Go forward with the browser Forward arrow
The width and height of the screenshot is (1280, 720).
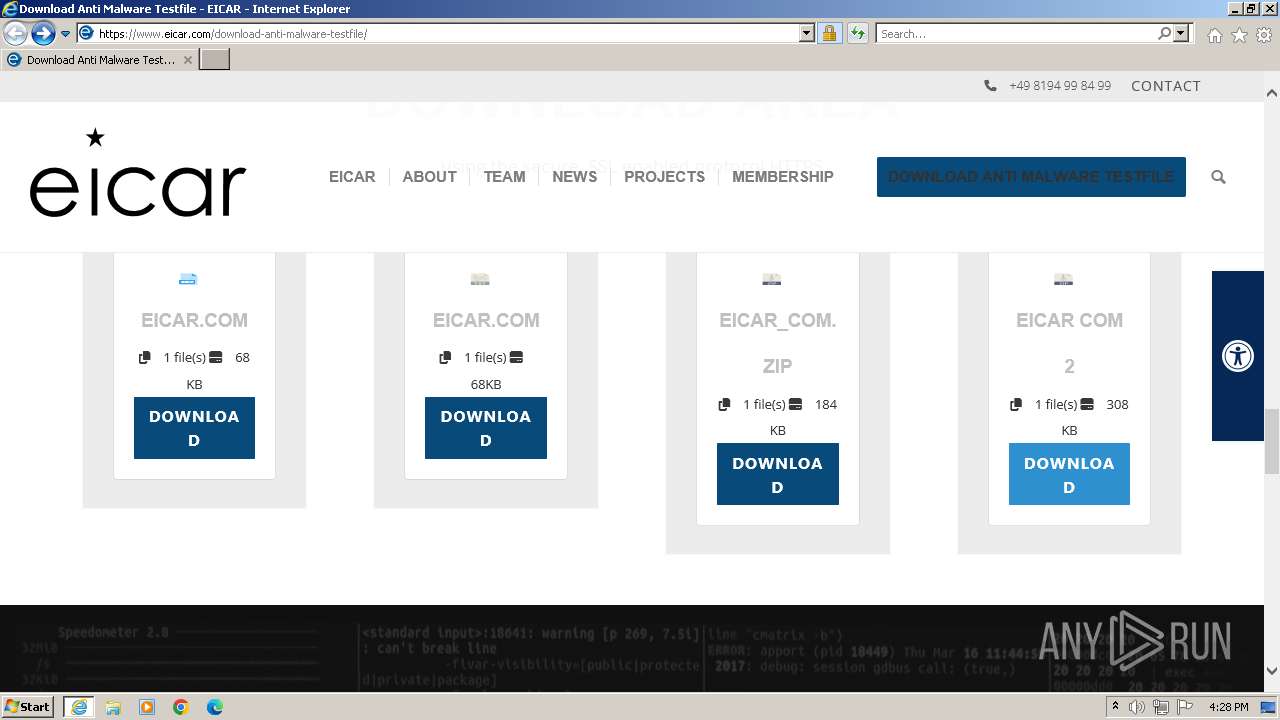(43, 34)
